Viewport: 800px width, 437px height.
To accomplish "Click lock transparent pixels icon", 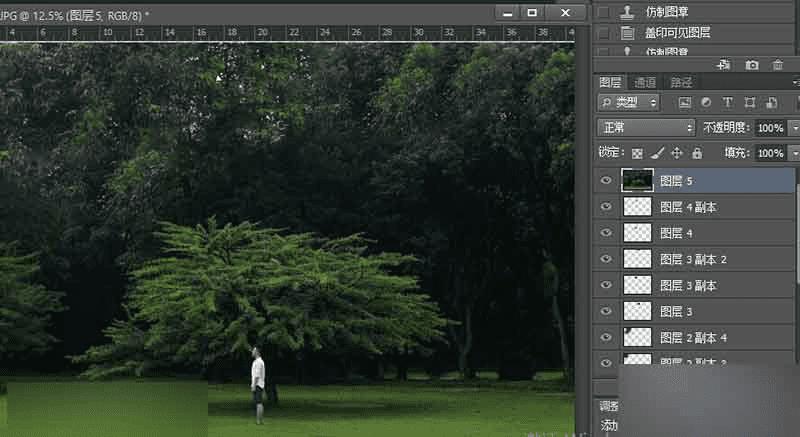I will point(636,153).
